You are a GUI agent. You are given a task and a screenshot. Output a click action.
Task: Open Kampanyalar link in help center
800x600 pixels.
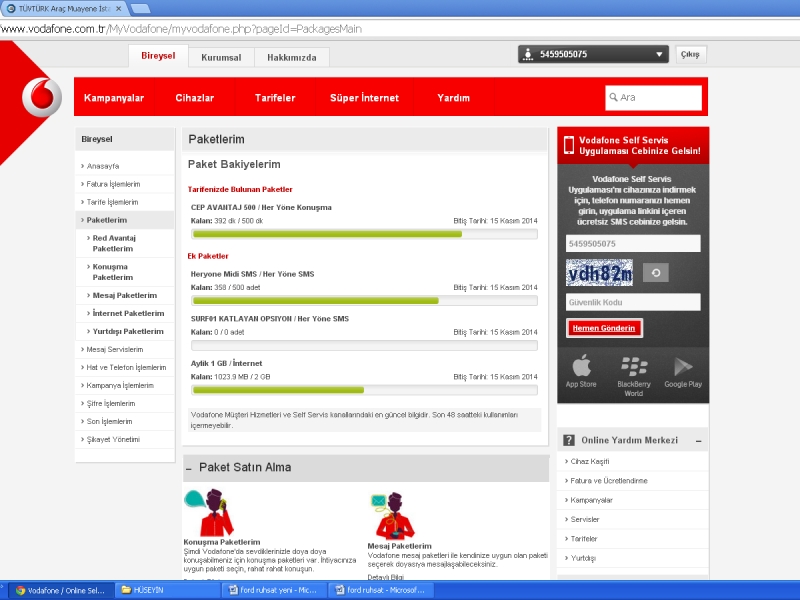click(591, 500)
